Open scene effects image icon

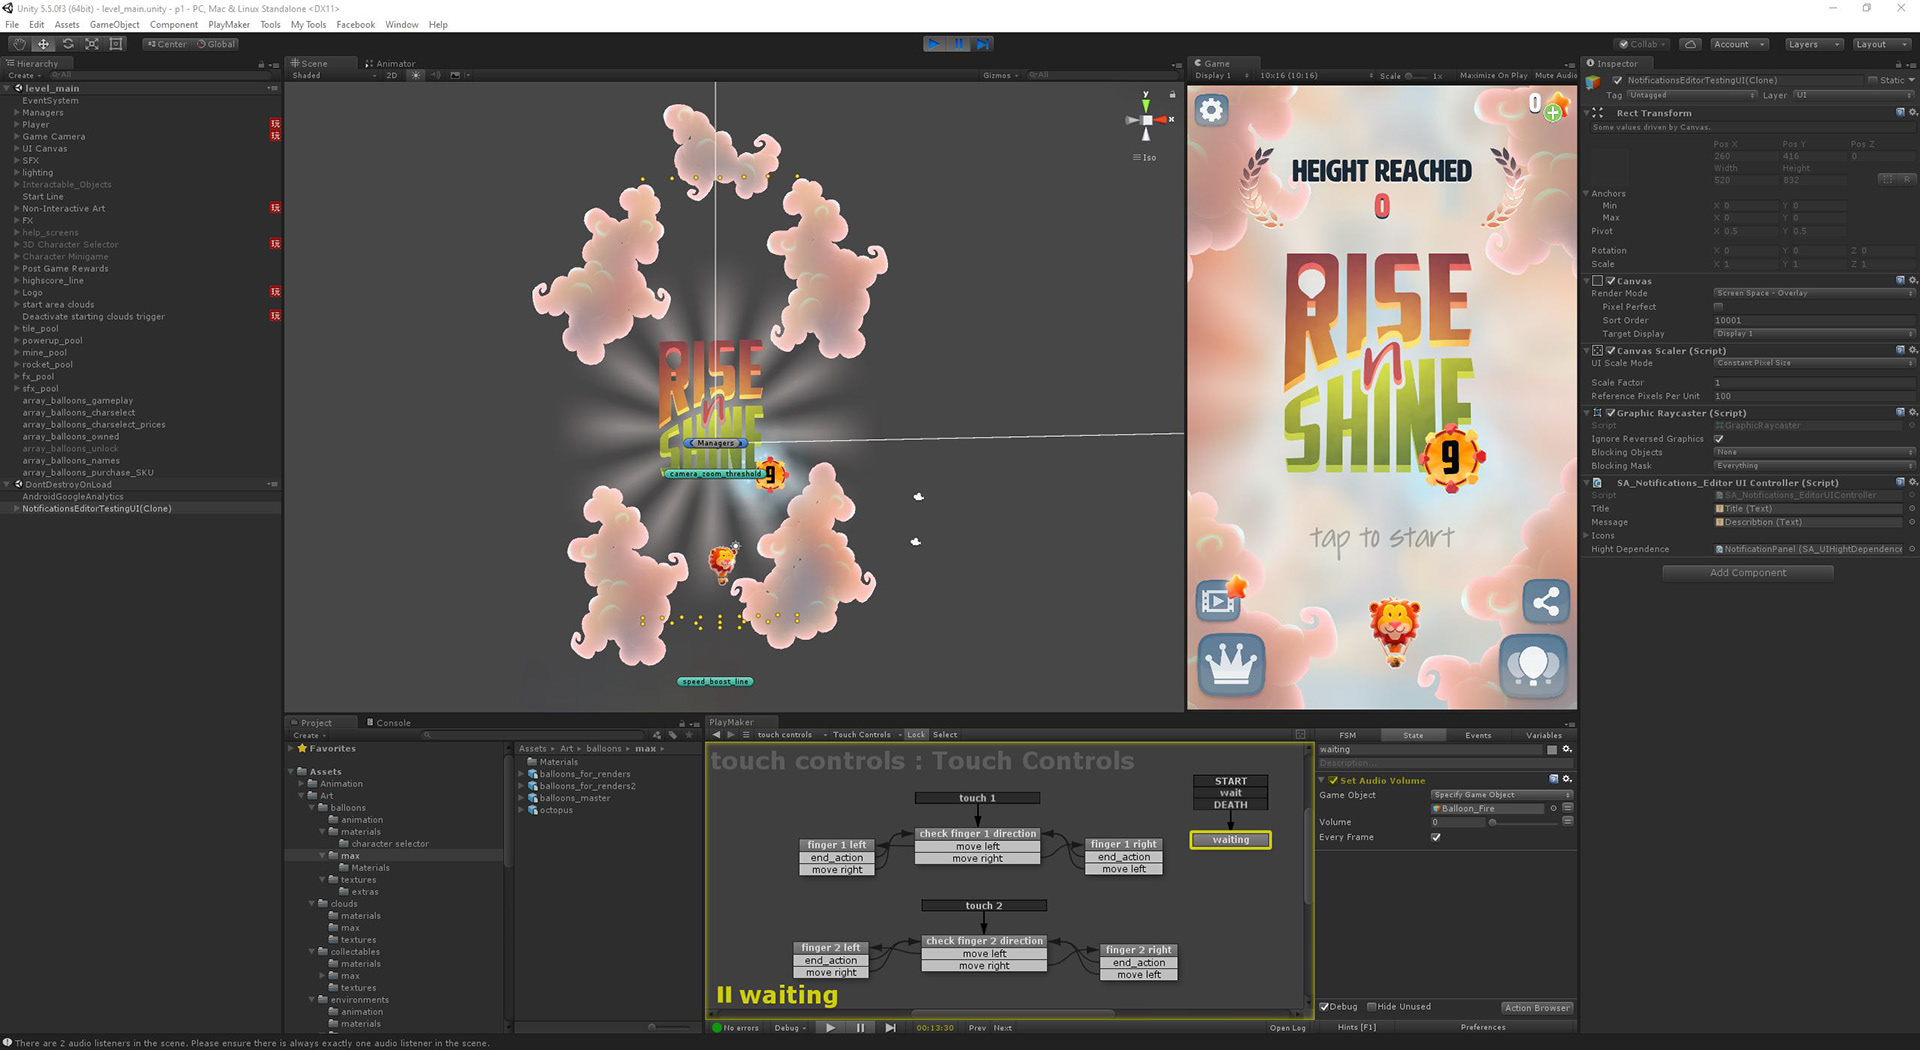point(456,75)
